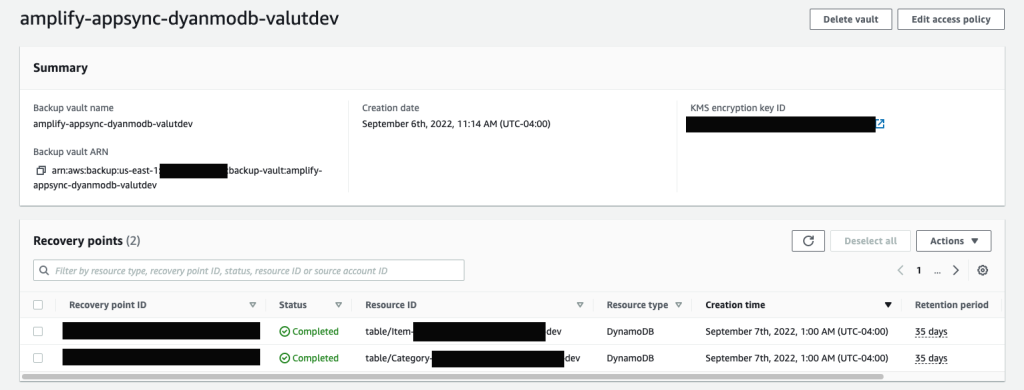The image size is (1024, 390).
Task: Check the Category table recovery point
Action: coord(38,358)
